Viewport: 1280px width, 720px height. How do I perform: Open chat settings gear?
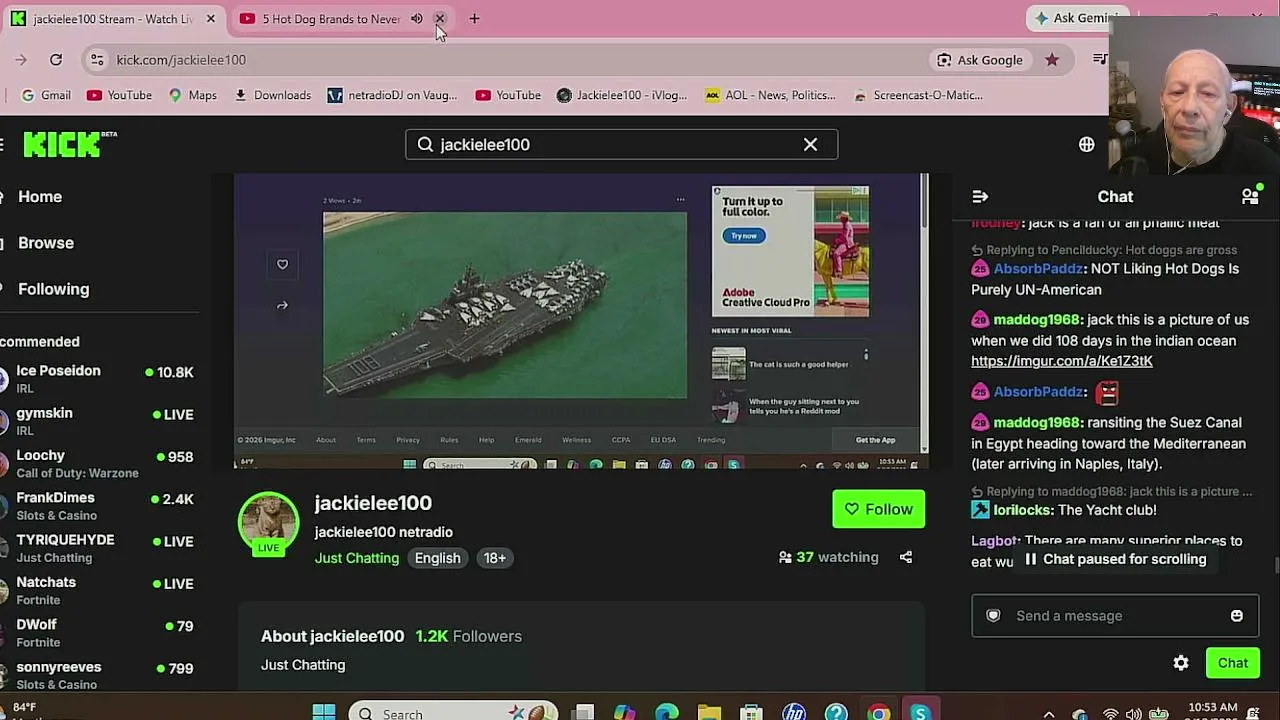[x=1181, y=663]
